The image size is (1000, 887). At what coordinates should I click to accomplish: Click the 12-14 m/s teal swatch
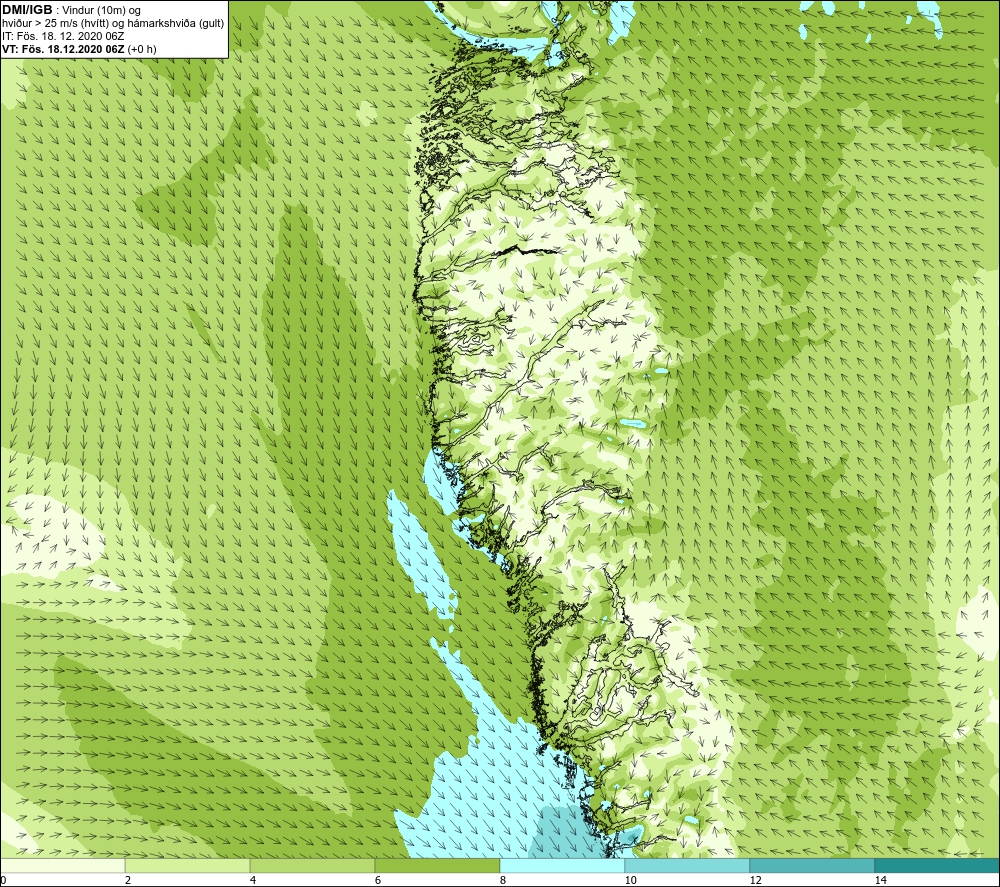coord(812,865)
